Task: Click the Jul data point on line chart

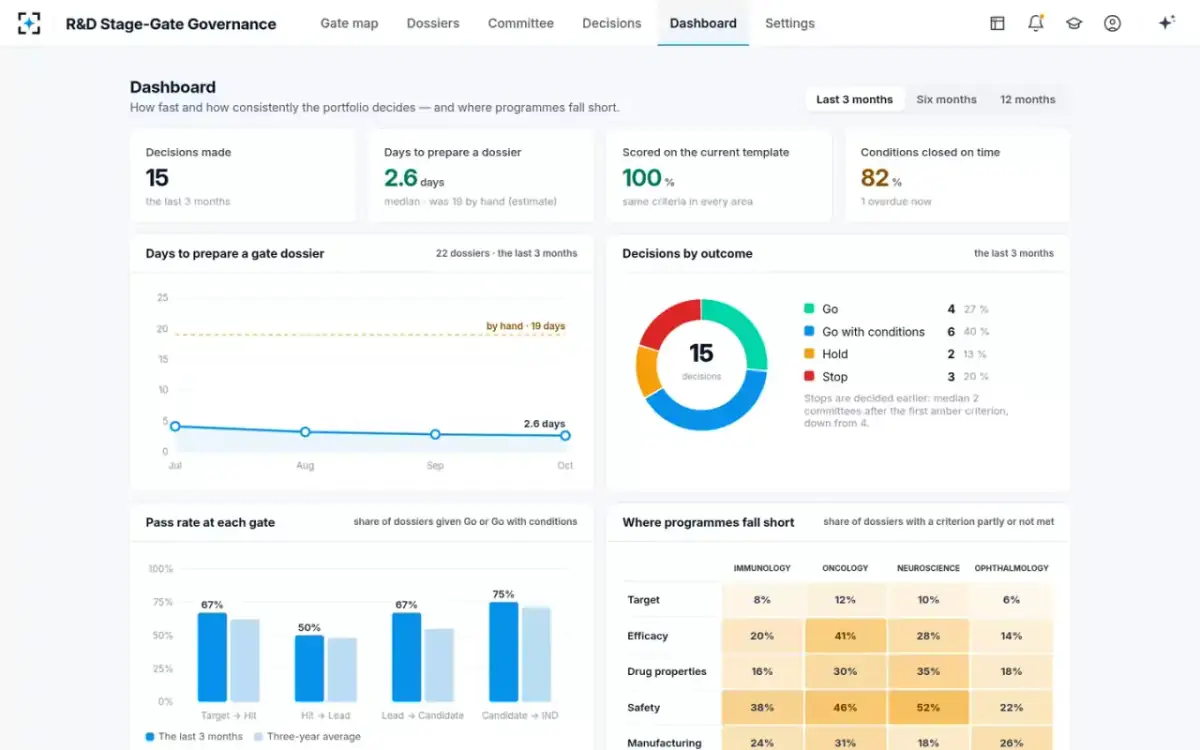Action: click(x=175, y=426)
